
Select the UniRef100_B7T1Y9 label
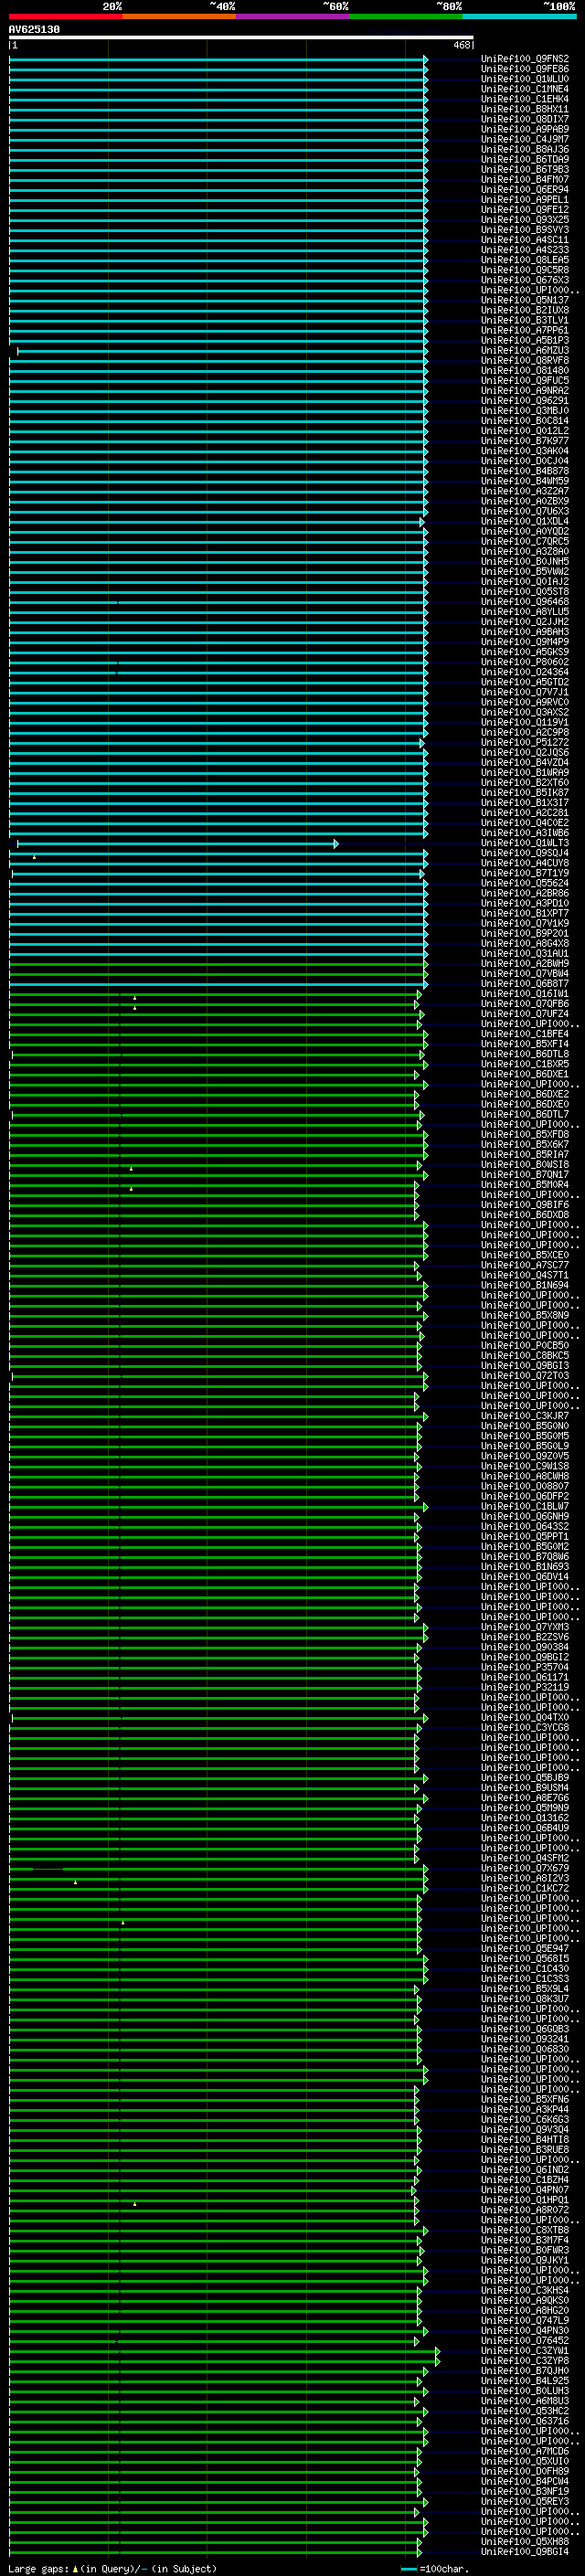pyautogui.click(x=525, y=873)
